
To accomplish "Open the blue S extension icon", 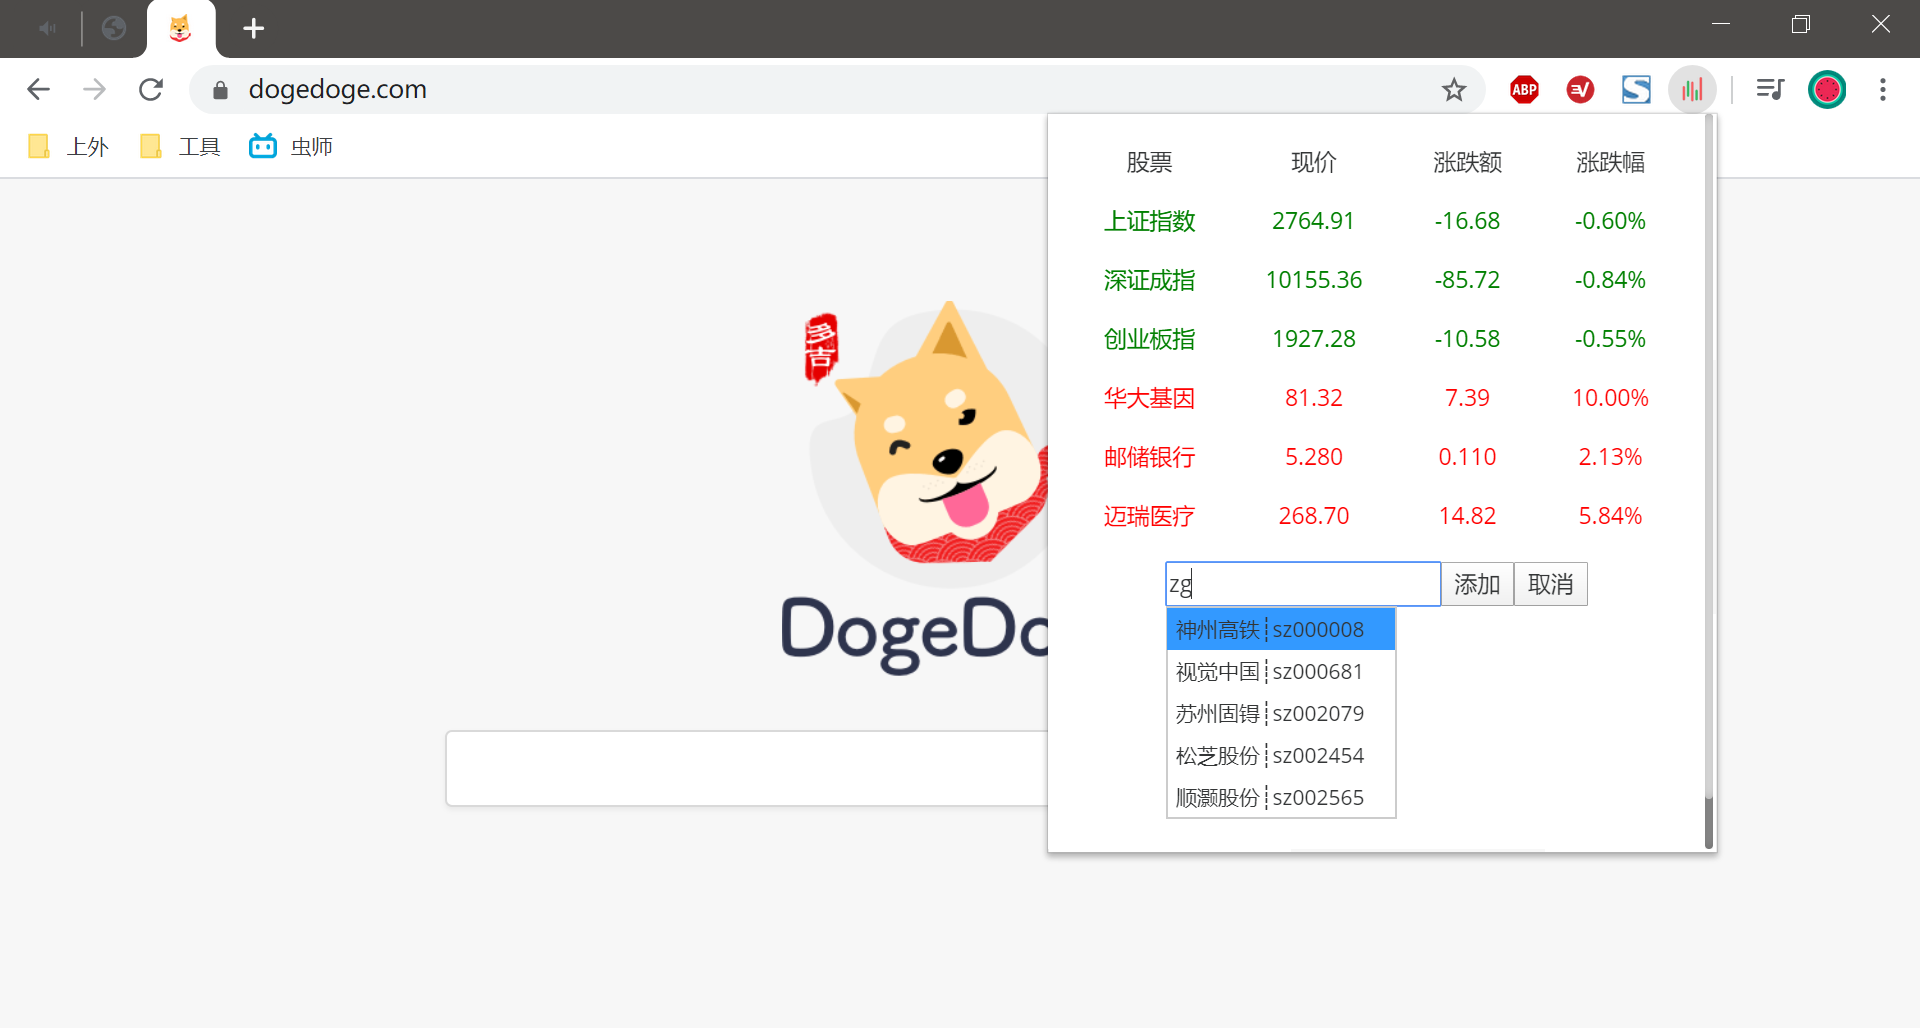I will click(x=1636, y=90).
